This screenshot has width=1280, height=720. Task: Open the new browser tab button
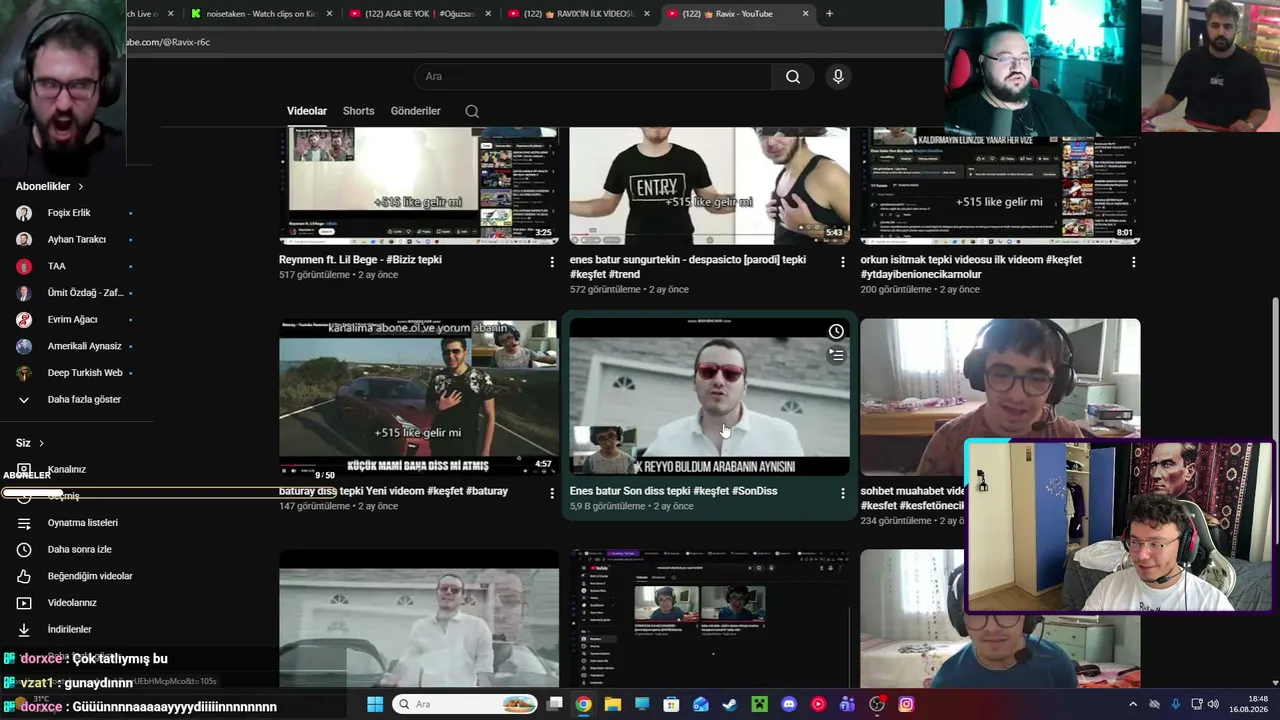coord(829,14)
